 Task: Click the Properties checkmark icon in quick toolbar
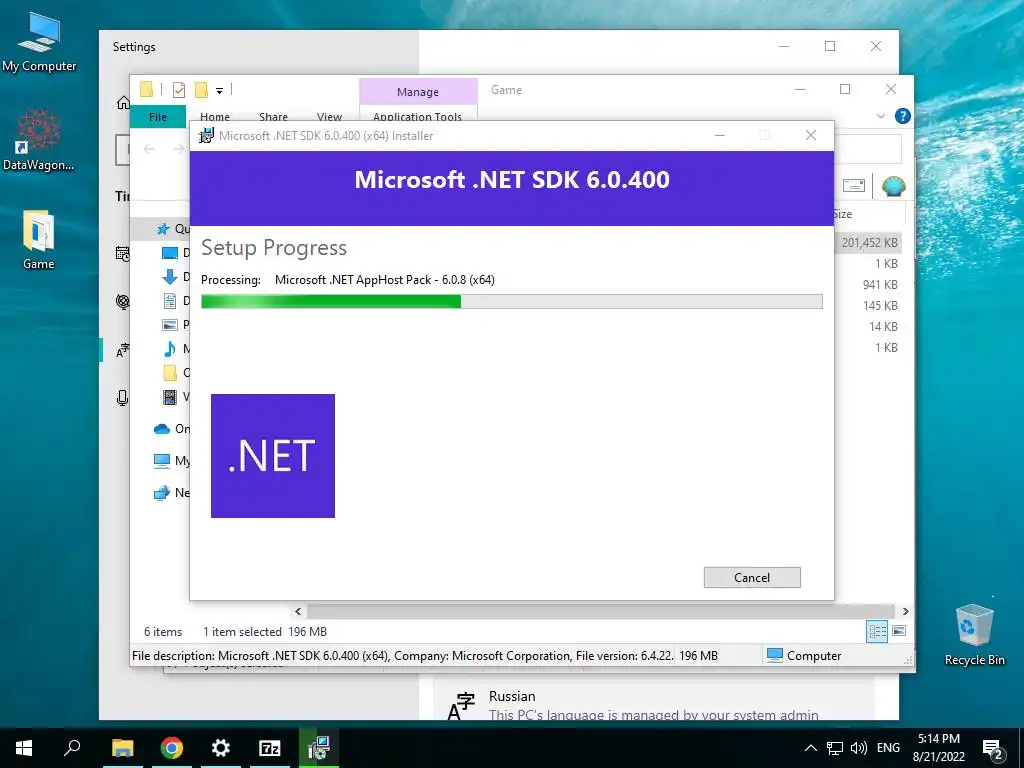pyautogui.click(x=179, y=89)
